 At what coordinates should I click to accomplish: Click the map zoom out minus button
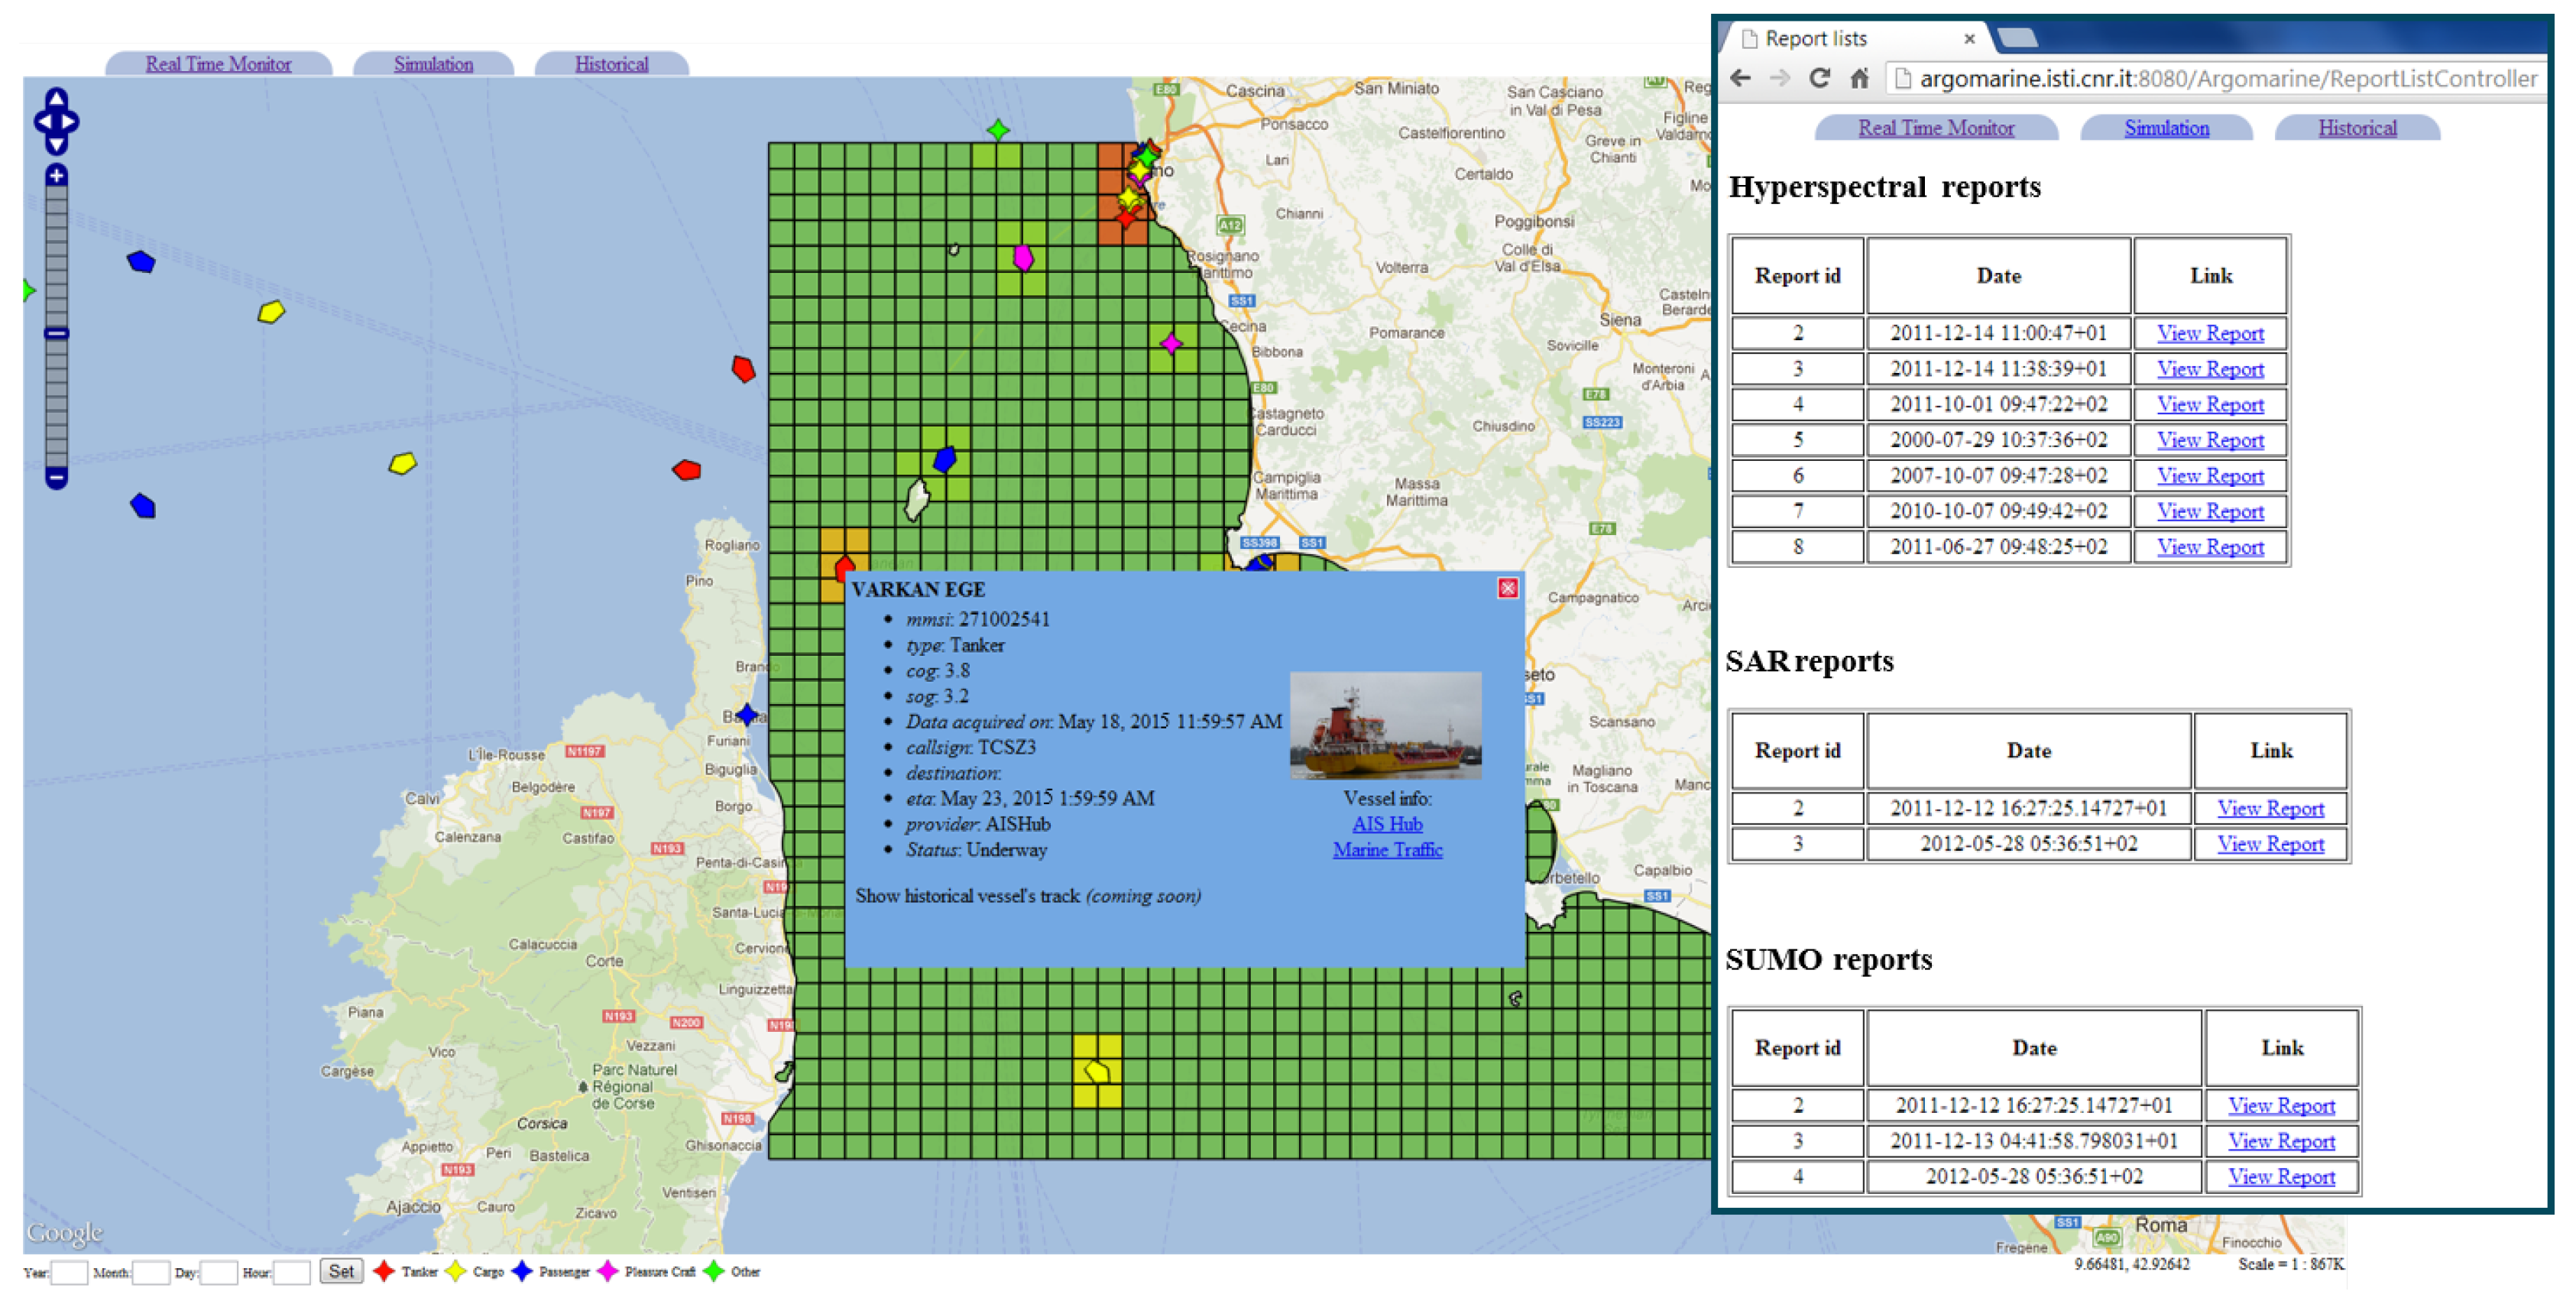pos(56,478)
